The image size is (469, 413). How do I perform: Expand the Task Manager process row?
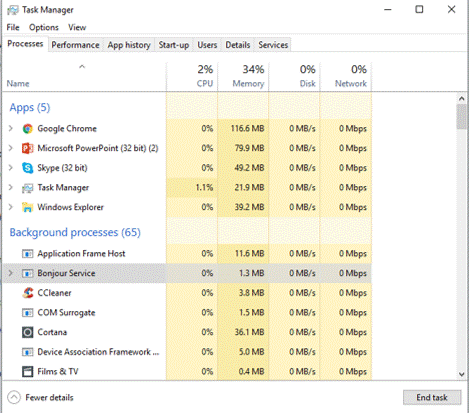11,187
